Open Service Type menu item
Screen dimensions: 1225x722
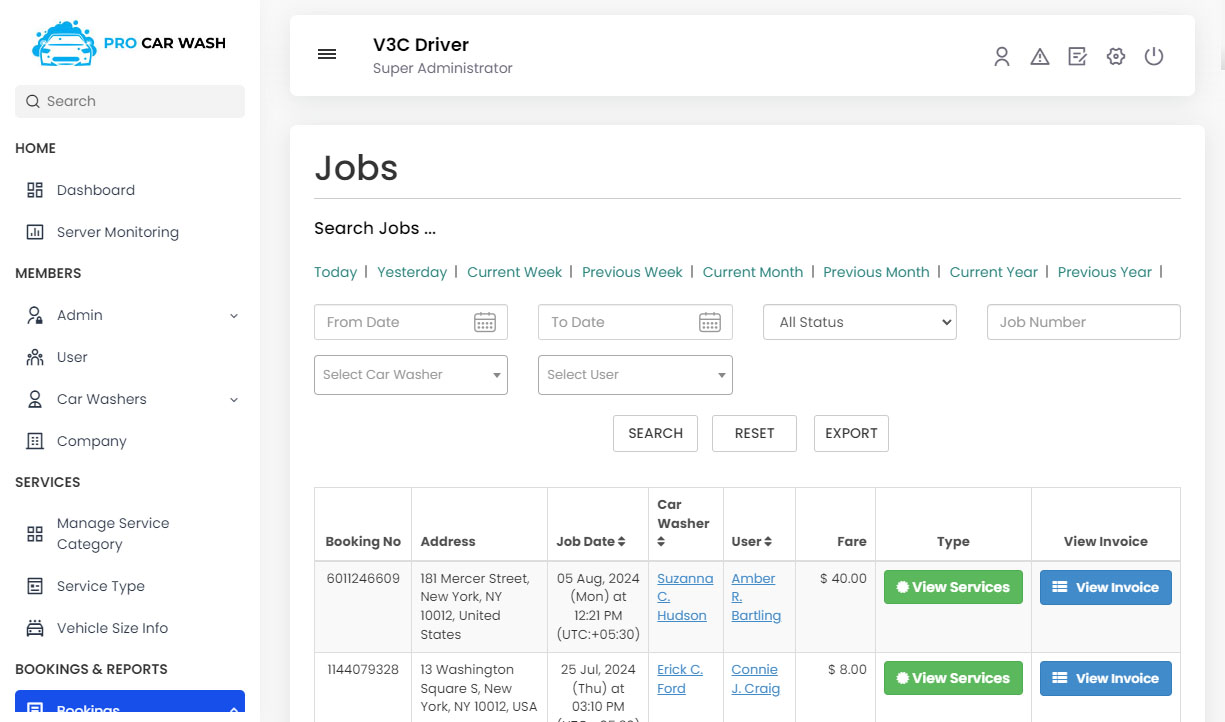pyautogui.click(x=101, y=586)
